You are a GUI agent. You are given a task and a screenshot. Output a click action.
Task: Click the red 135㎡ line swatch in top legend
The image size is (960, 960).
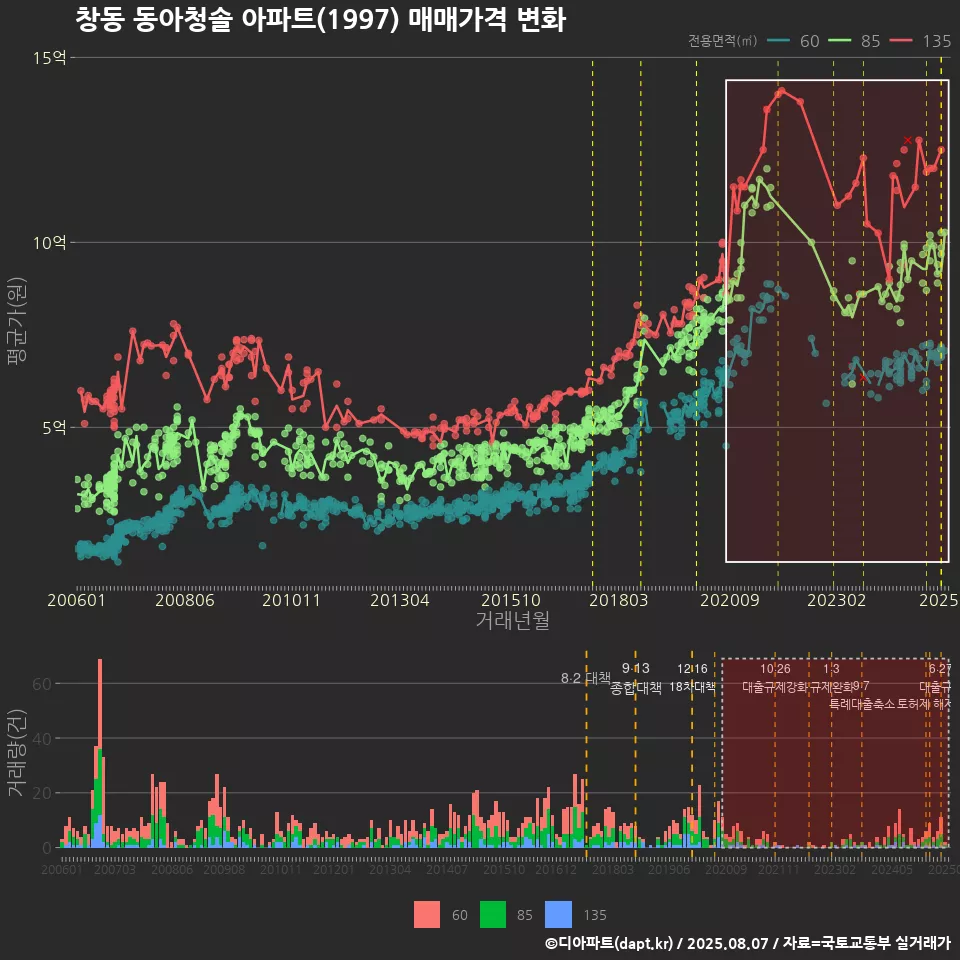(901, 41)
